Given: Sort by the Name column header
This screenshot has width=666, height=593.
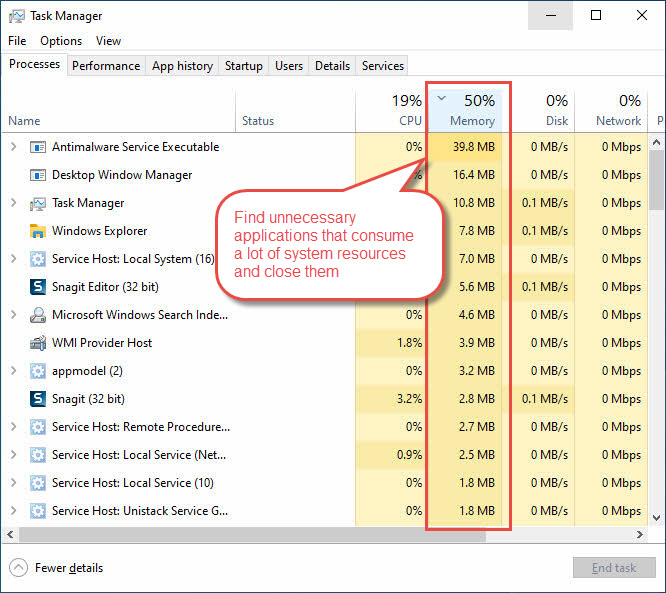Looking at the screenshot, I should [x=119, y=111].
